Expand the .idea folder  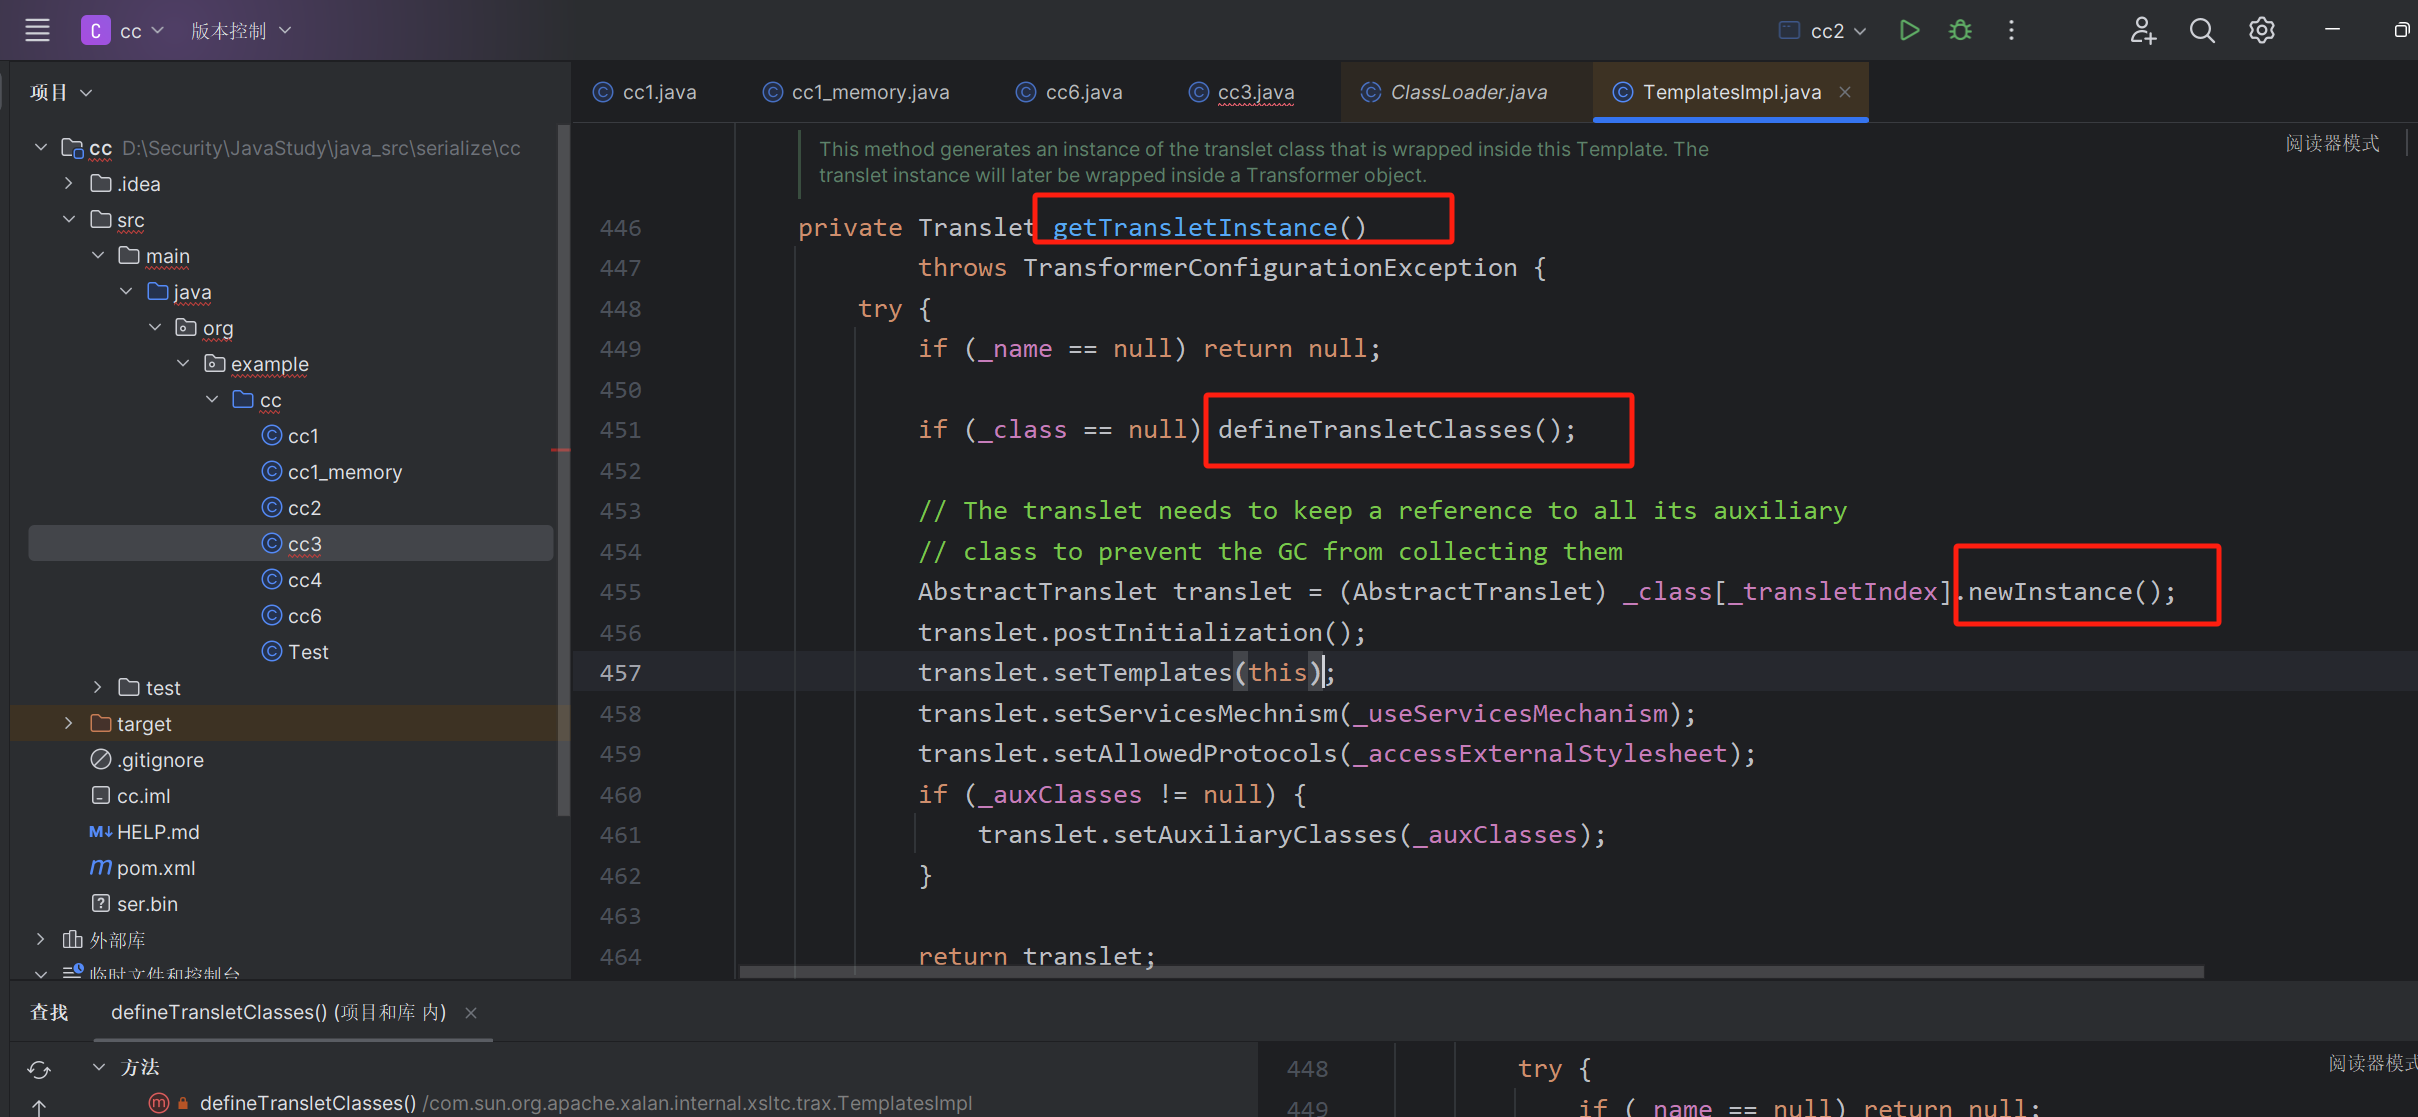pos(68,183)
